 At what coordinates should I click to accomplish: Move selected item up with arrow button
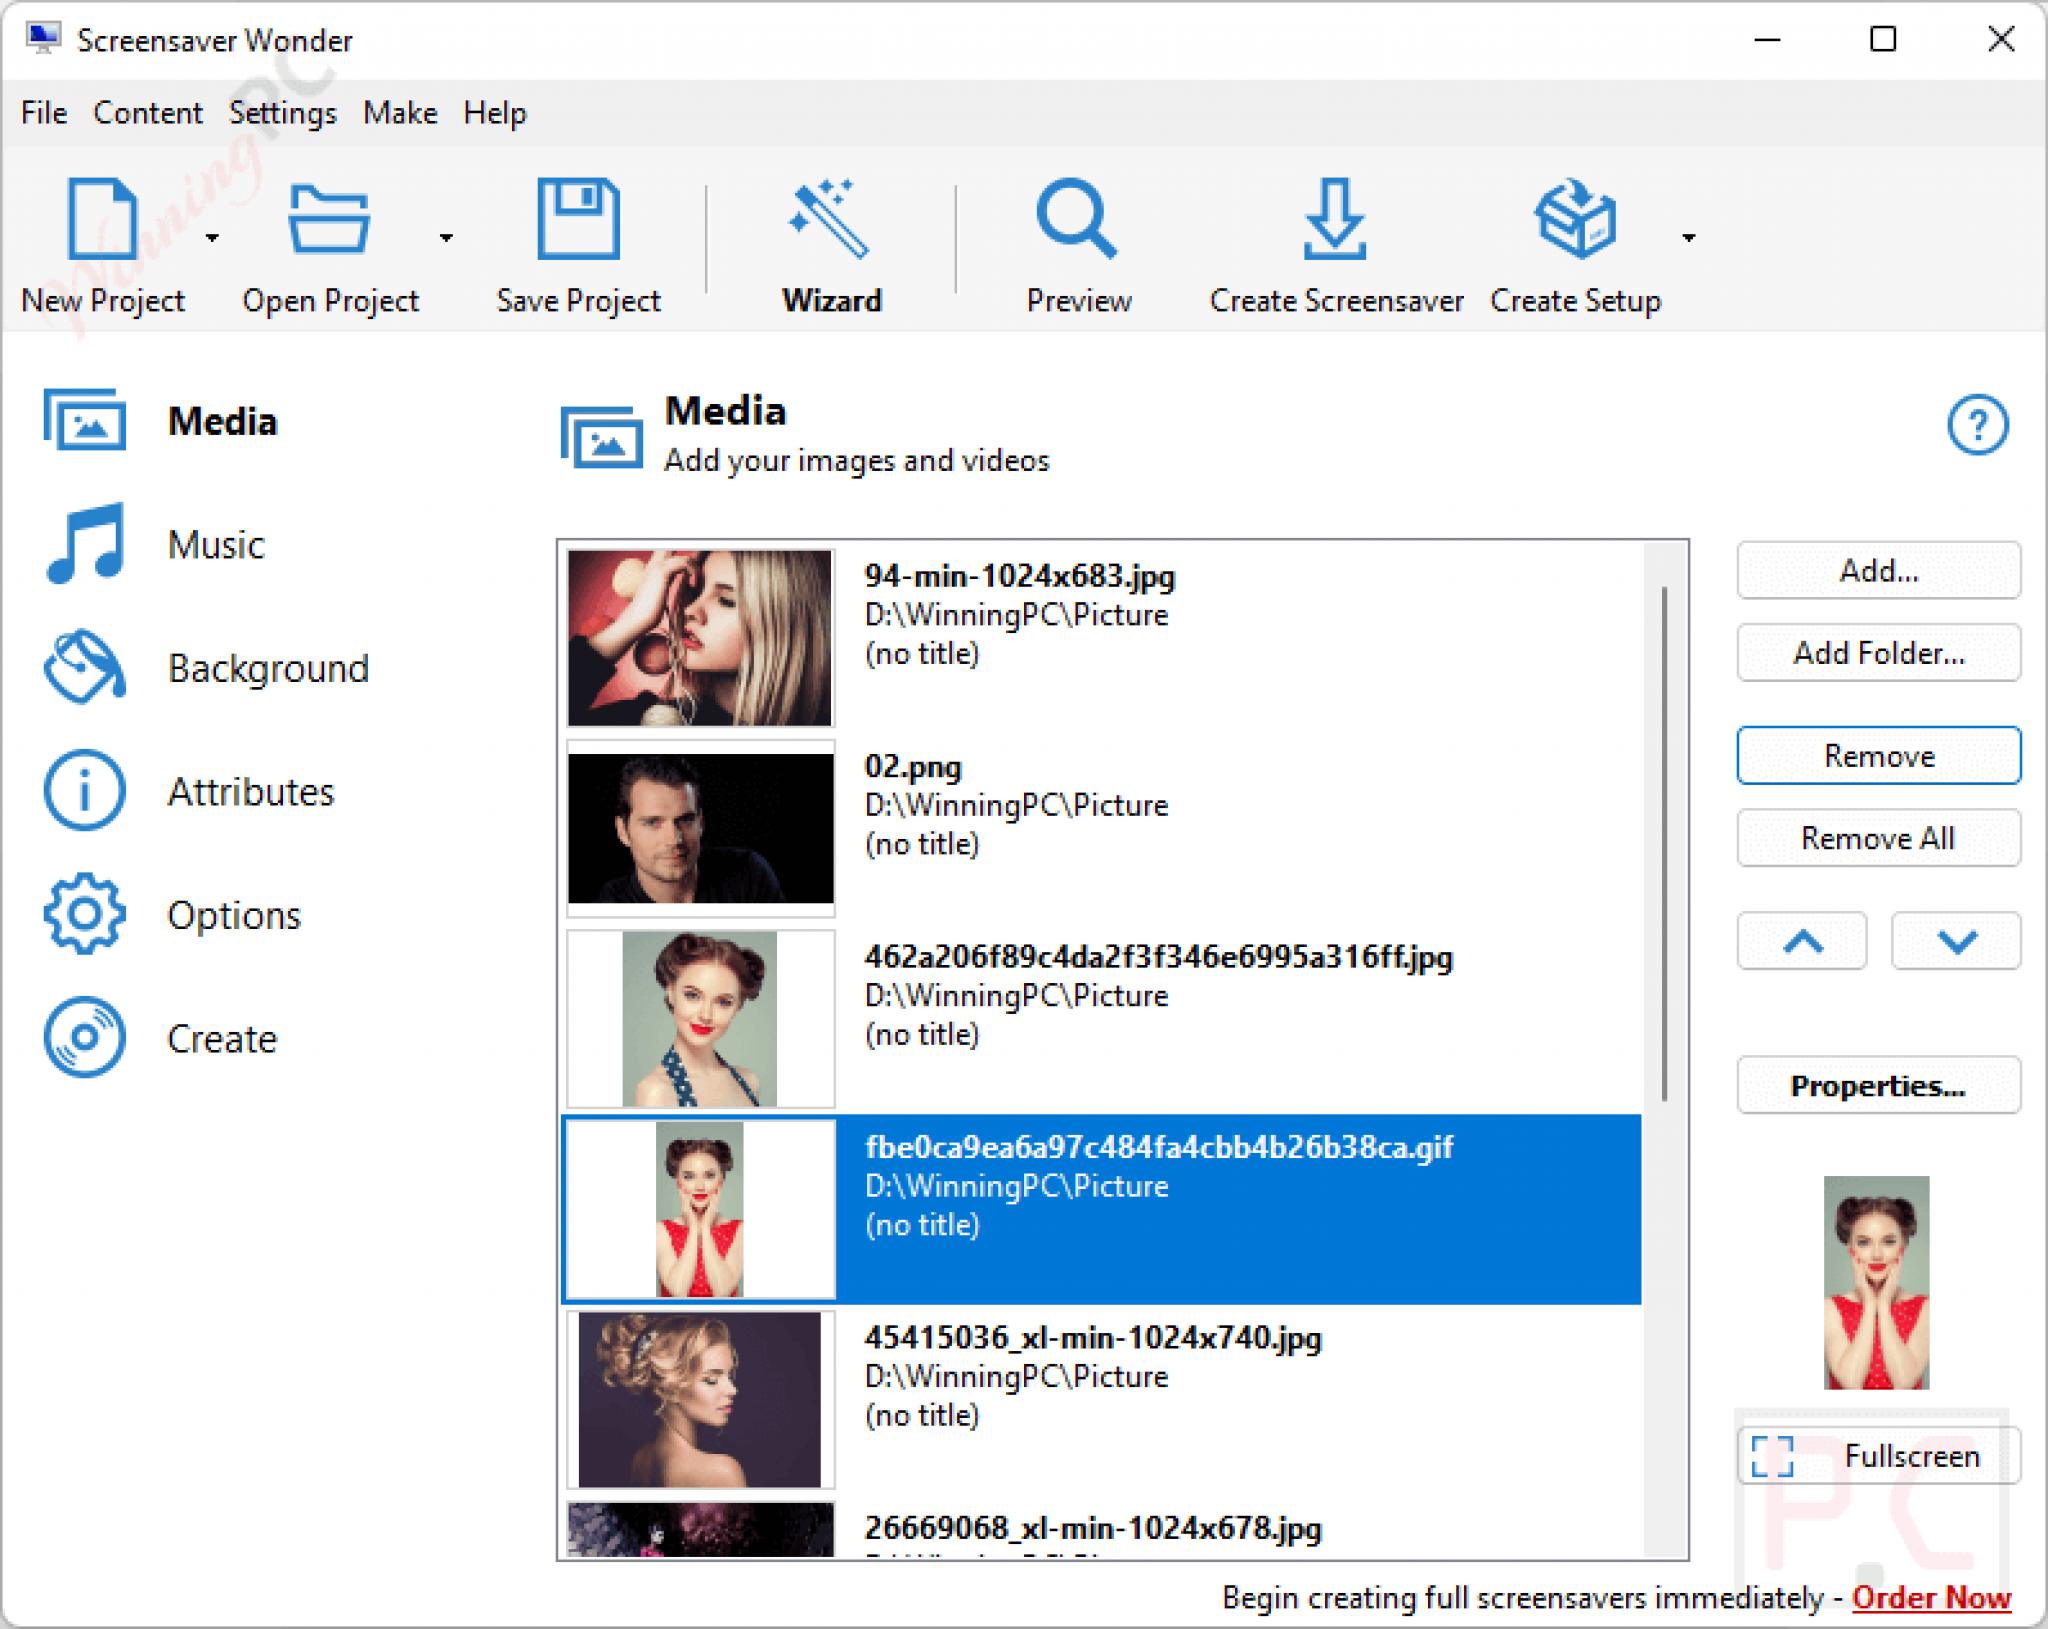coord(1802,941)
